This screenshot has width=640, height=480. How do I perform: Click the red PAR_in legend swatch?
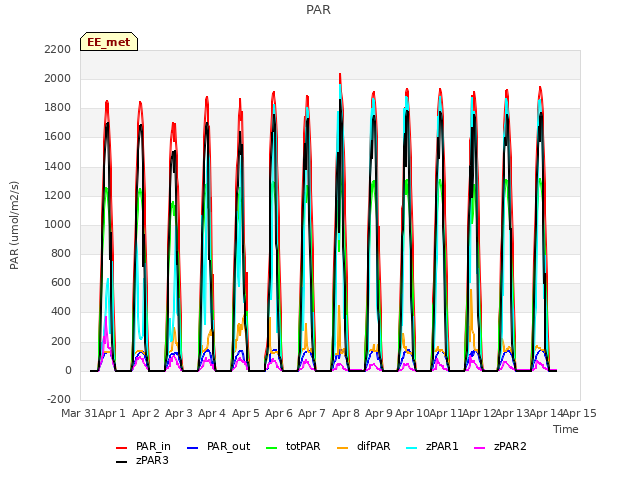122,448
